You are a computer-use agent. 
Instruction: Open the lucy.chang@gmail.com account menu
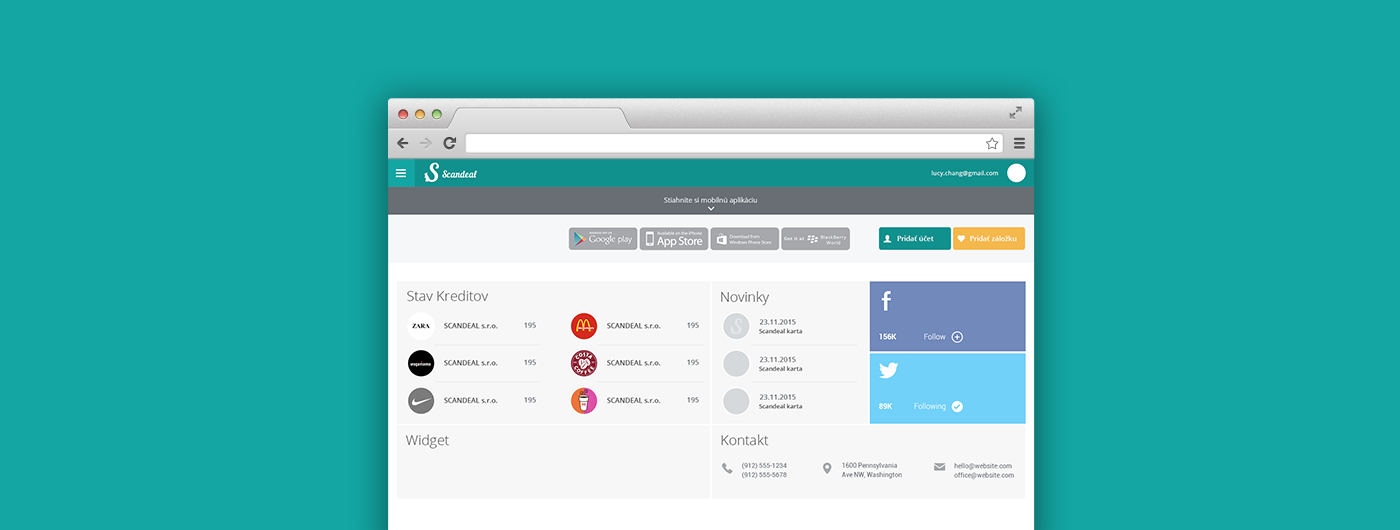[x=964, y=173]
